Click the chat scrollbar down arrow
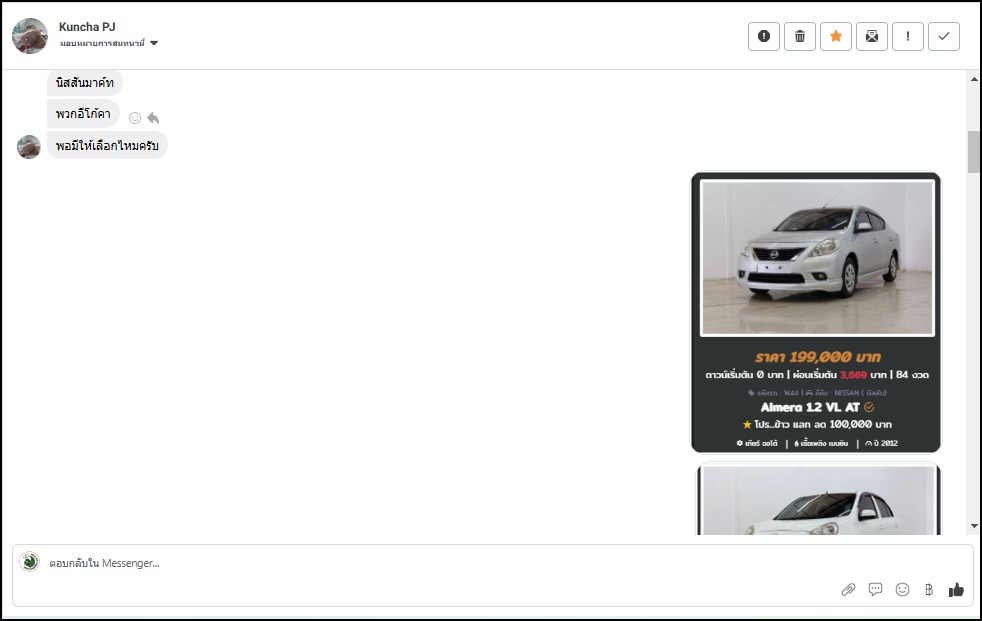 (x=974, y=526)
